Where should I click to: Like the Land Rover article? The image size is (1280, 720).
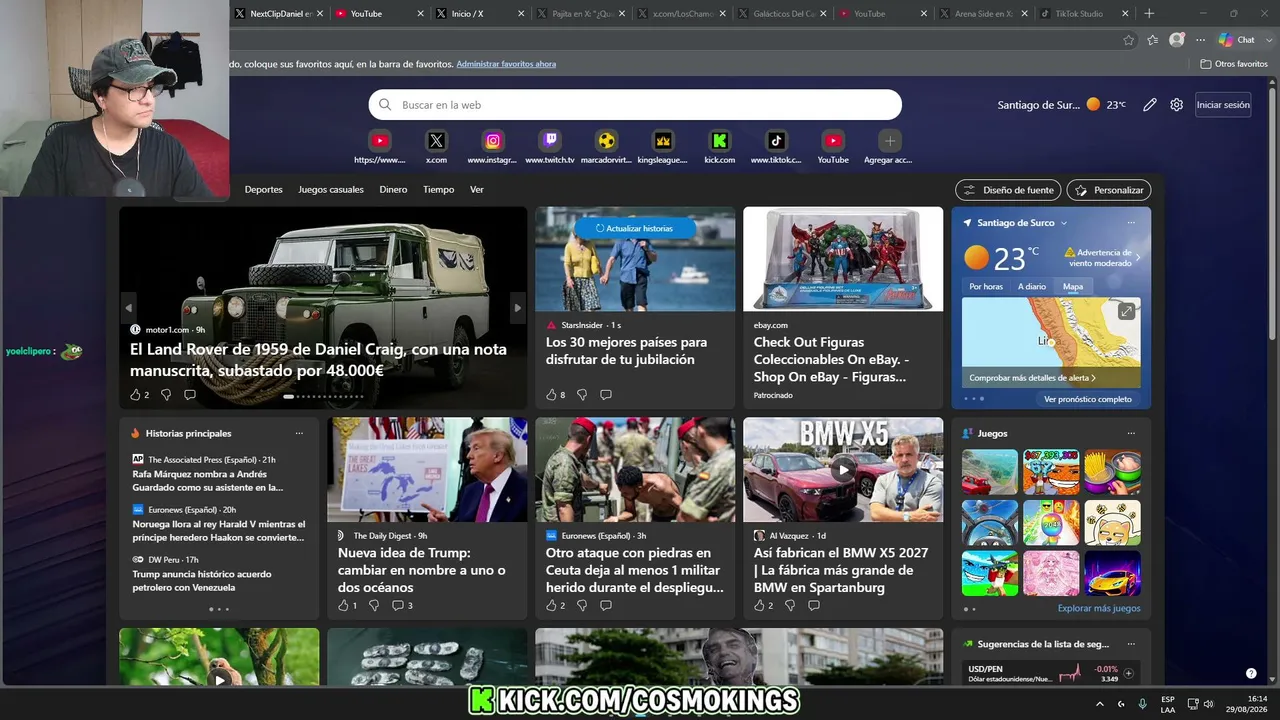pos(139,395)
